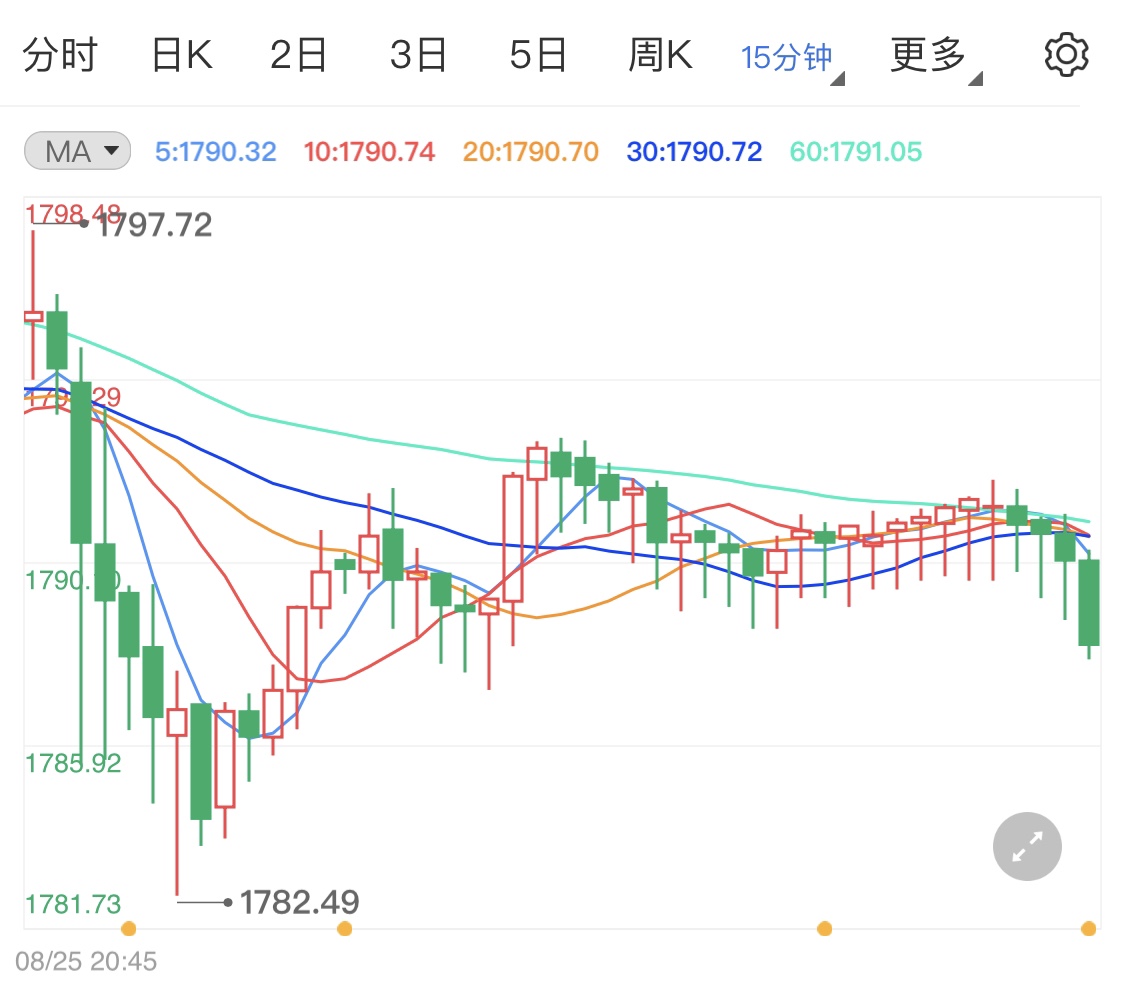
Task: Select the 3日 chart tab
Action: [418, 55]
